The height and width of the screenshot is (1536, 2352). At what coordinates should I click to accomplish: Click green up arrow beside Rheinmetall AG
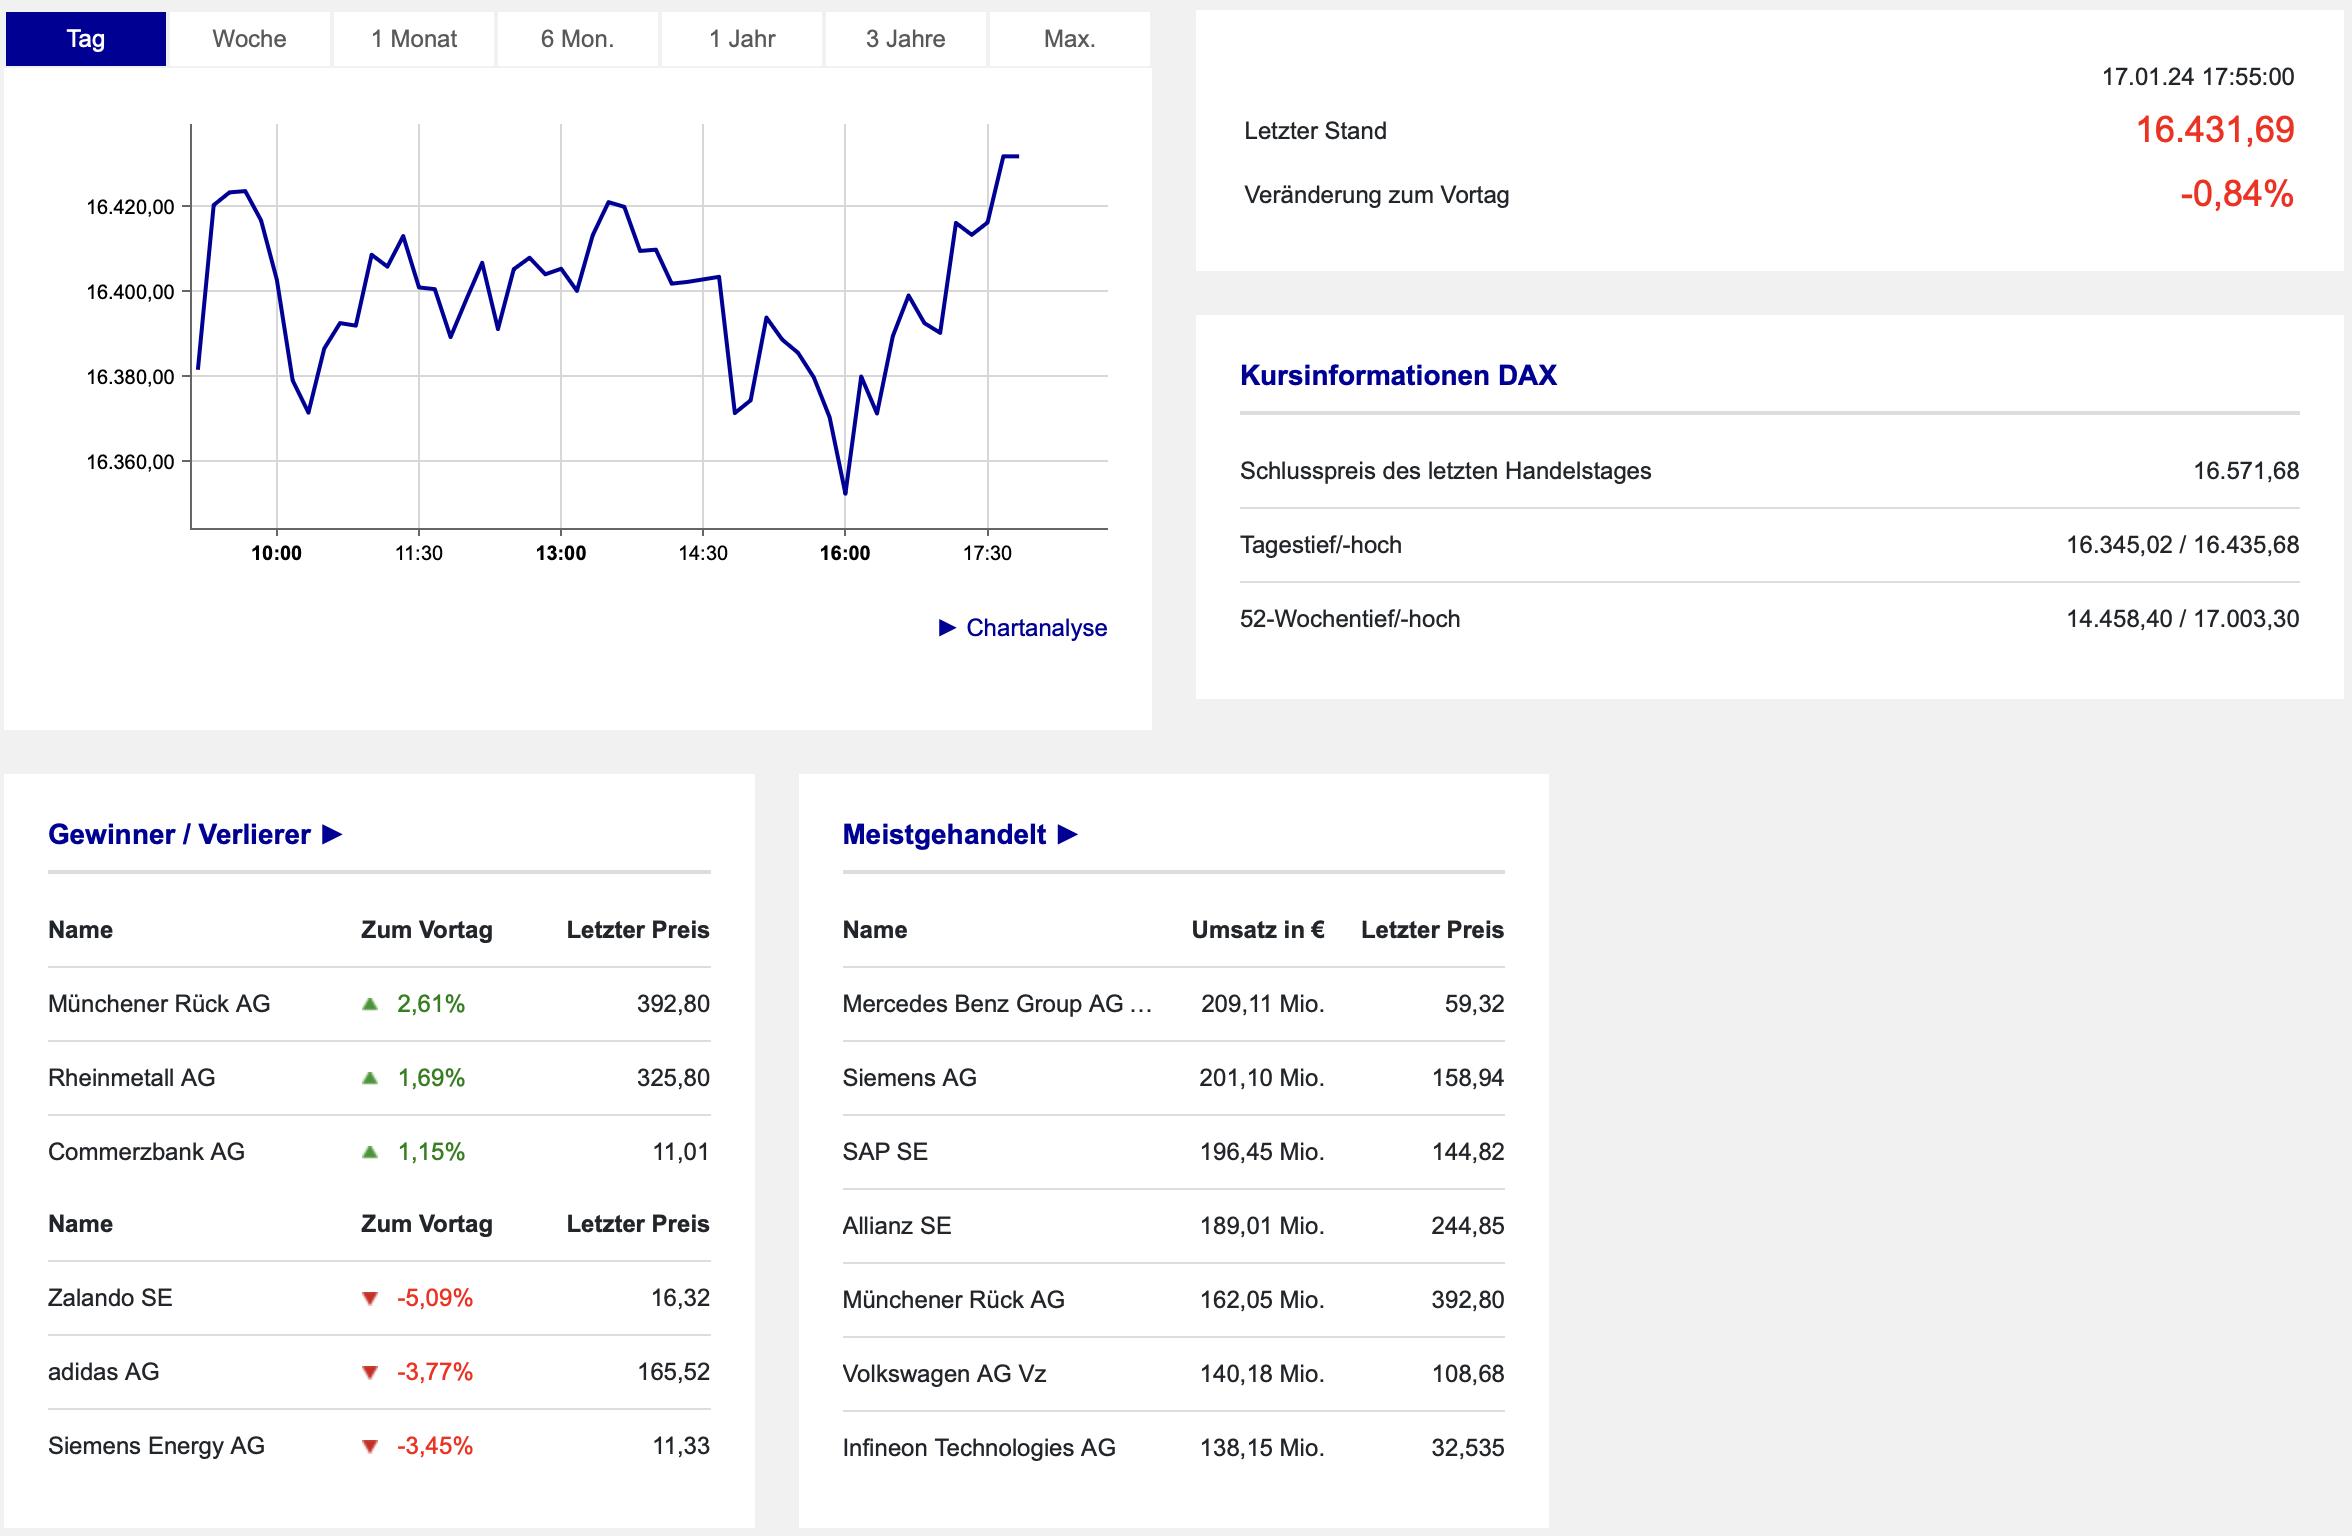[370, 1078]
